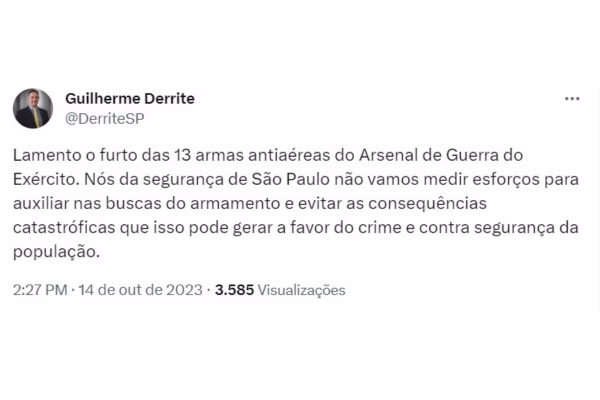Image resolution: width=600 pixels, height=400 pixels.
Task: Click the words Arsenal de Guerra
Action: pos(429,155)
